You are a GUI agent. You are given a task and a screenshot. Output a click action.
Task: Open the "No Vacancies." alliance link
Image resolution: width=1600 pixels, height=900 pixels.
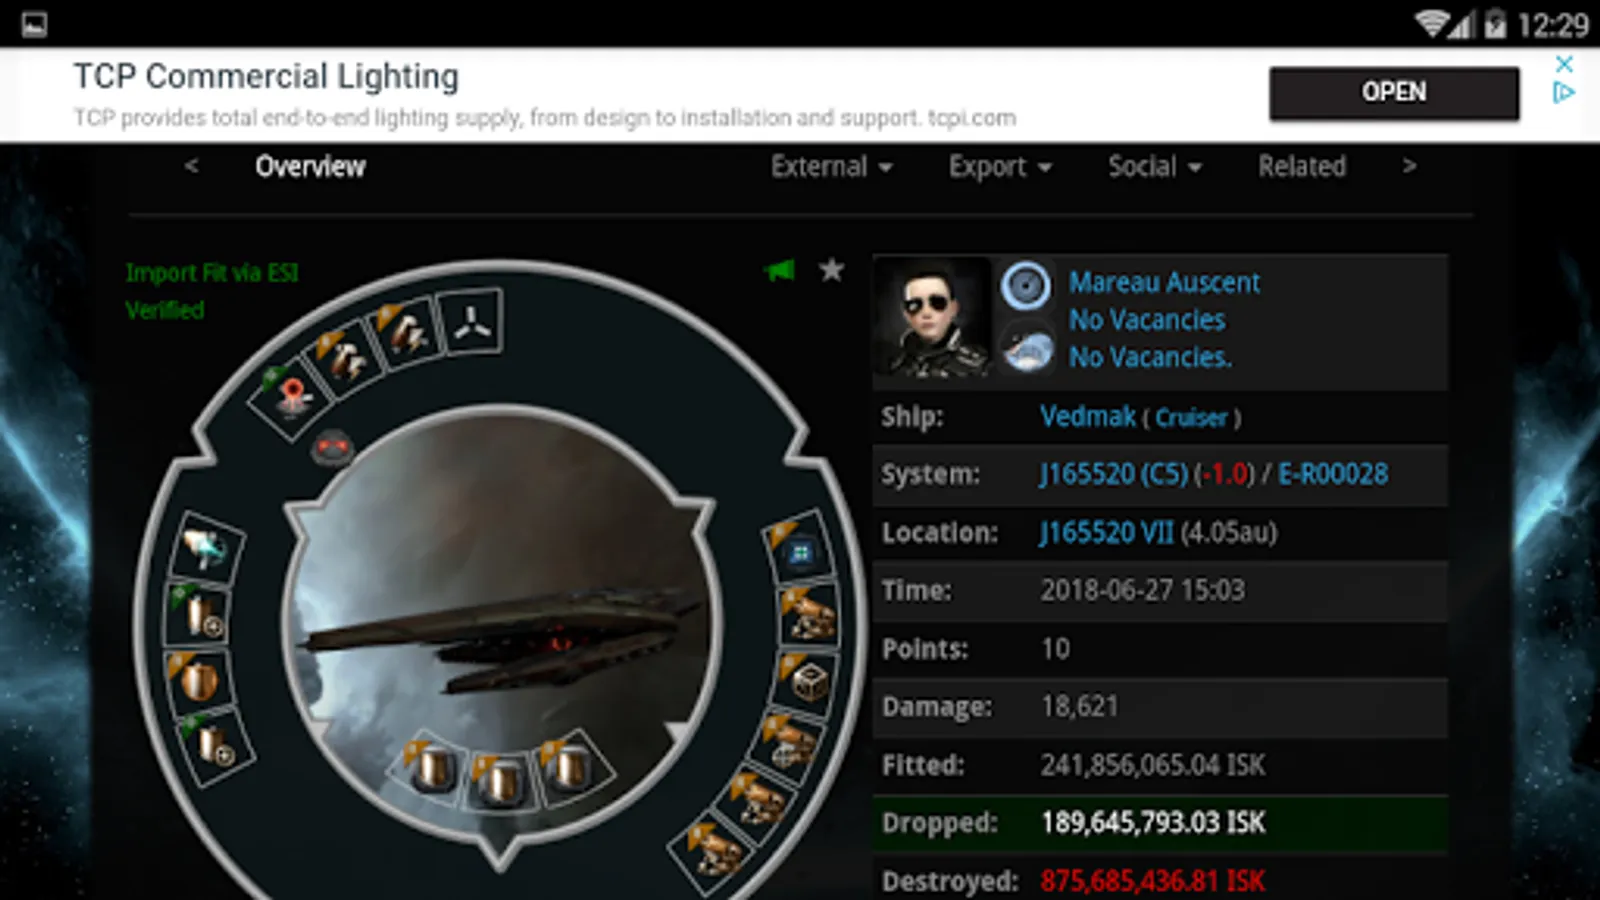pyautogui.click(x=1150, y=357)
